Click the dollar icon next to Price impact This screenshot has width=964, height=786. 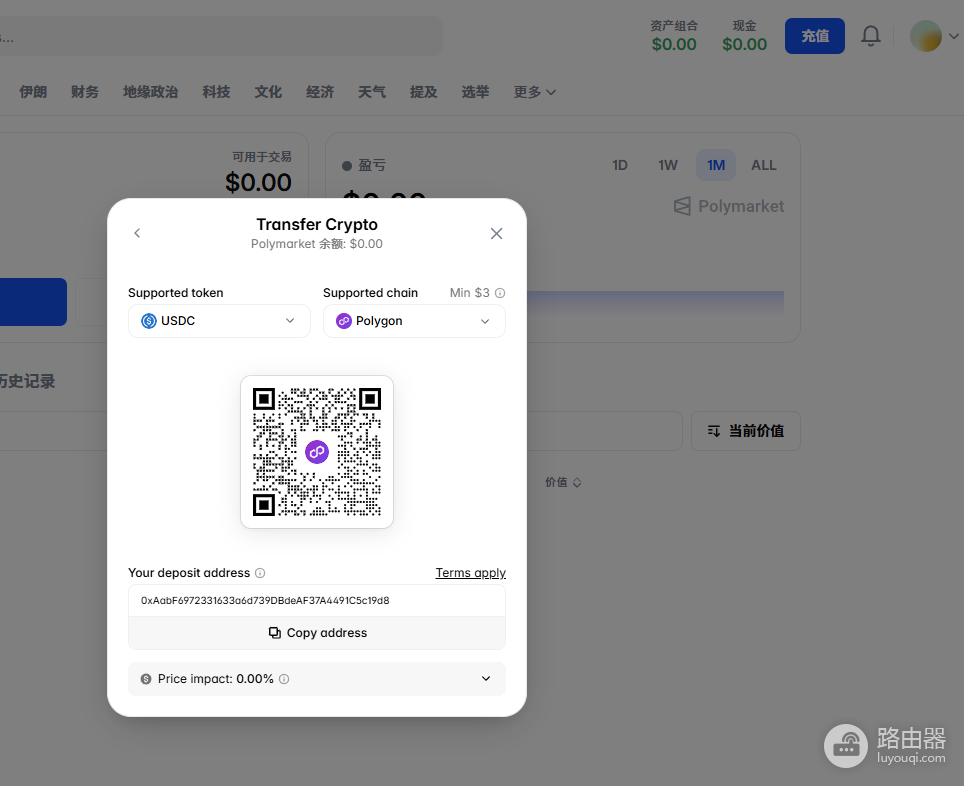click(146, 679)
